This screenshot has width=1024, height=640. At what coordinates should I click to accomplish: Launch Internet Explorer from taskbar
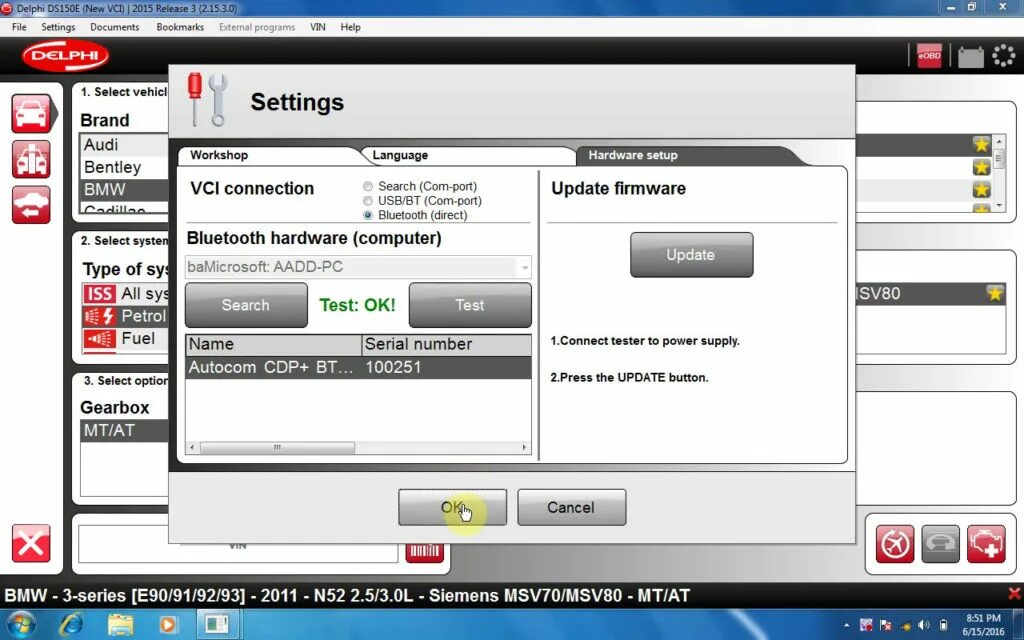coord(71,624)
